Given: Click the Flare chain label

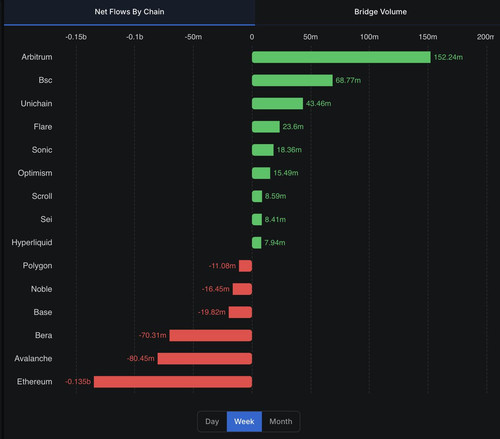Looking at the screenshot, I should [43, 127].
